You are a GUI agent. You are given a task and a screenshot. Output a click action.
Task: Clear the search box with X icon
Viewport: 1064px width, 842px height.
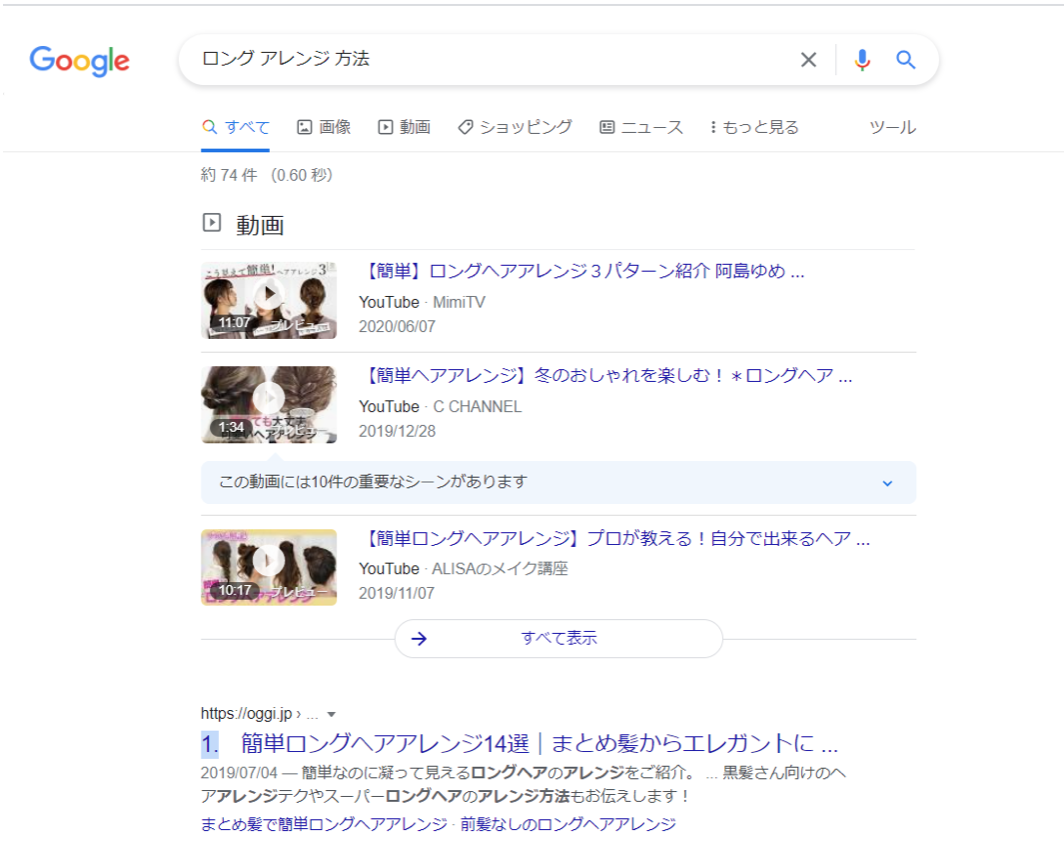(808, 60)
